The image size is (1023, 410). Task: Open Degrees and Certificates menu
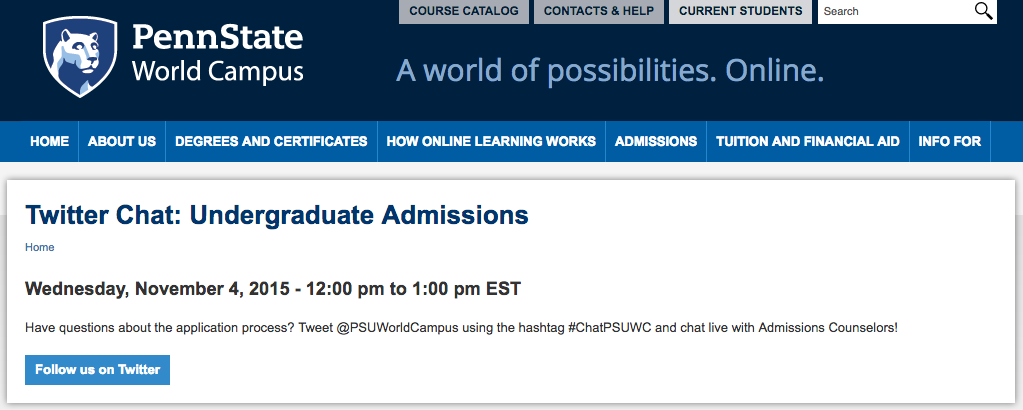(x=271, y=141)
